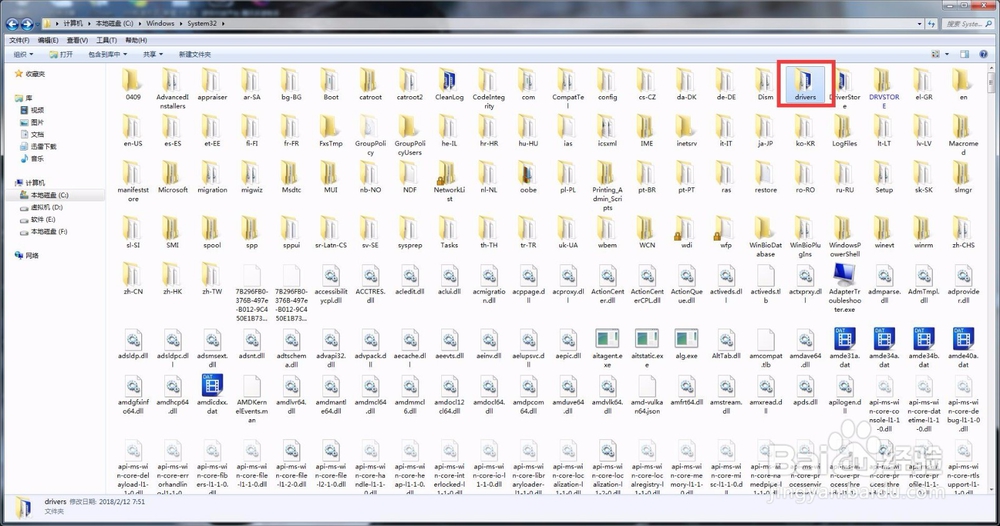Viewport: 1000px width, 526px height.
Task: Select the Dism folder
Action: (x=765, y=84)
